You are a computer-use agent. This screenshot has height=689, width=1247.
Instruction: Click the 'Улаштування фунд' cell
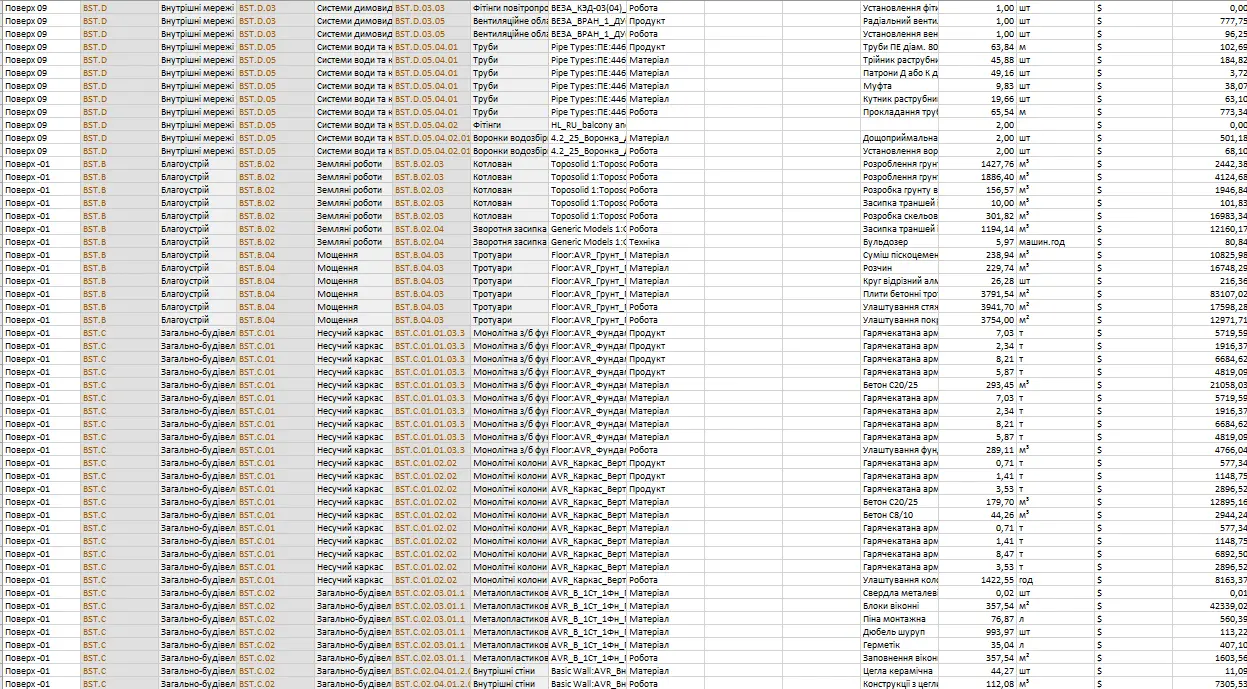pos(900,449)
